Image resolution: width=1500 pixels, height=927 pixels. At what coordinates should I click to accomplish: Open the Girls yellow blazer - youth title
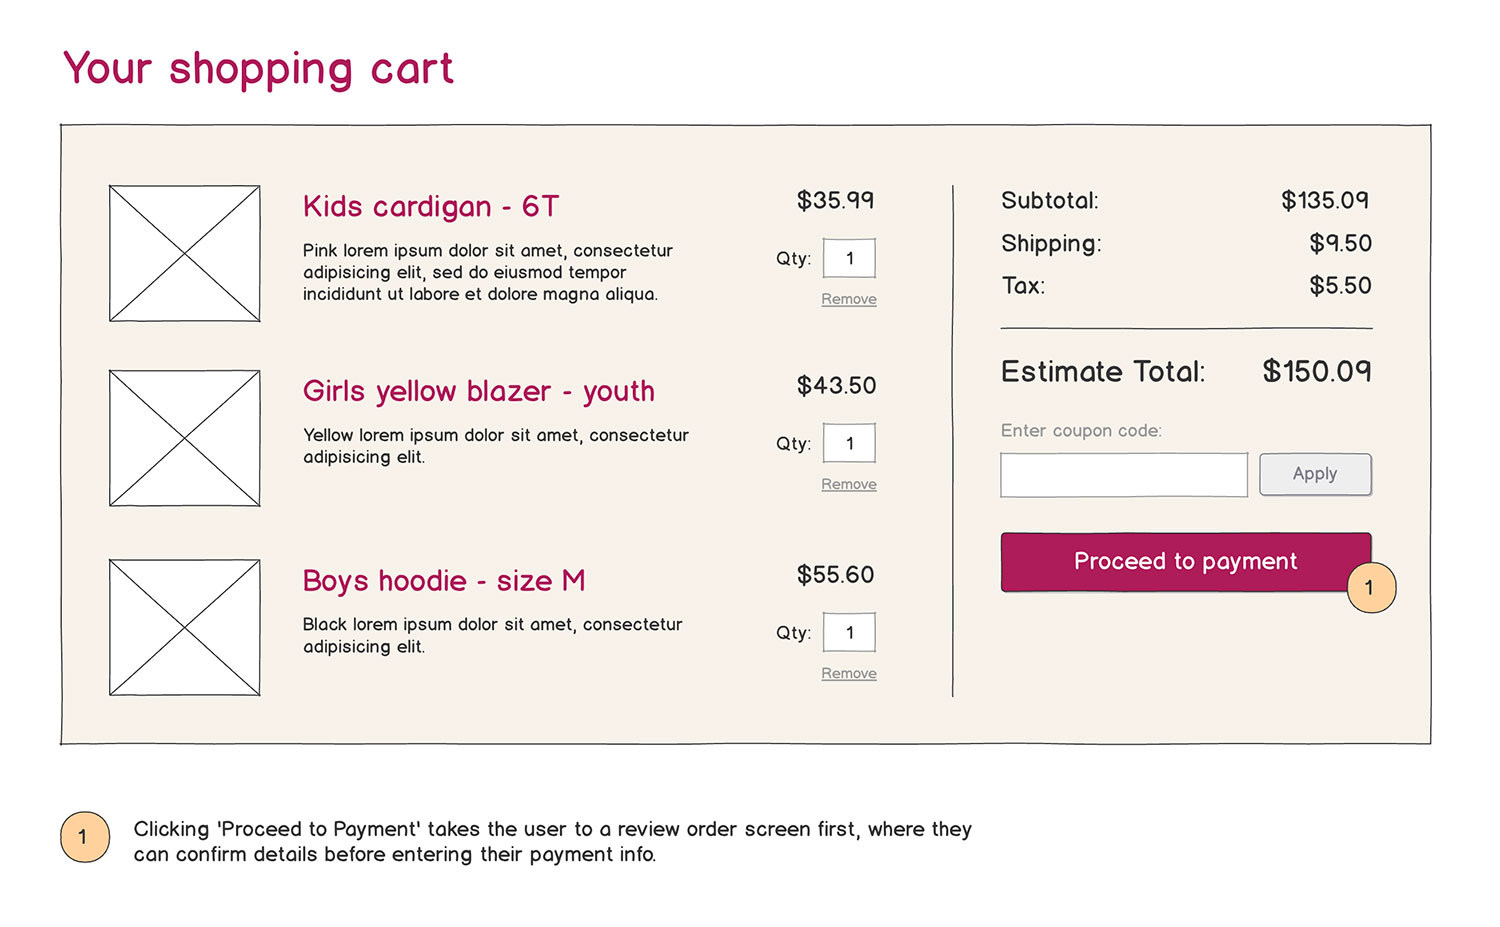click(478, 391)
